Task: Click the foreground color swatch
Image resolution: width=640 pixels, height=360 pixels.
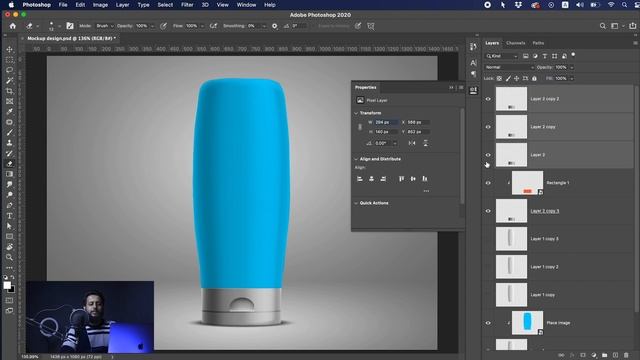Action: pos(7,285)
